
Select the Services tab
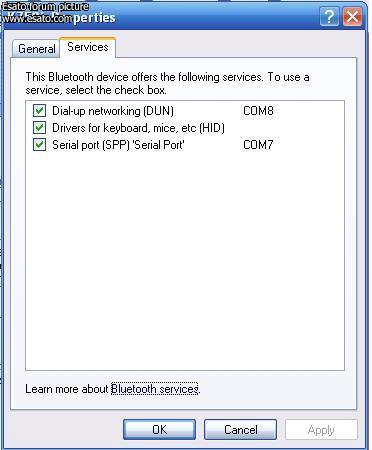click(88, 47)
